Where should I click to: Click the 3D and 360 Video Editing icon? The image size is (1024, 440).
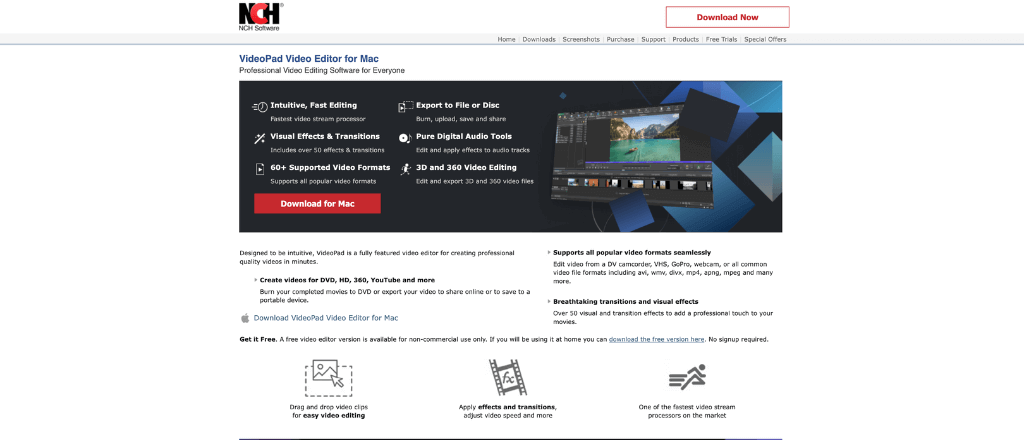[406, 169]
